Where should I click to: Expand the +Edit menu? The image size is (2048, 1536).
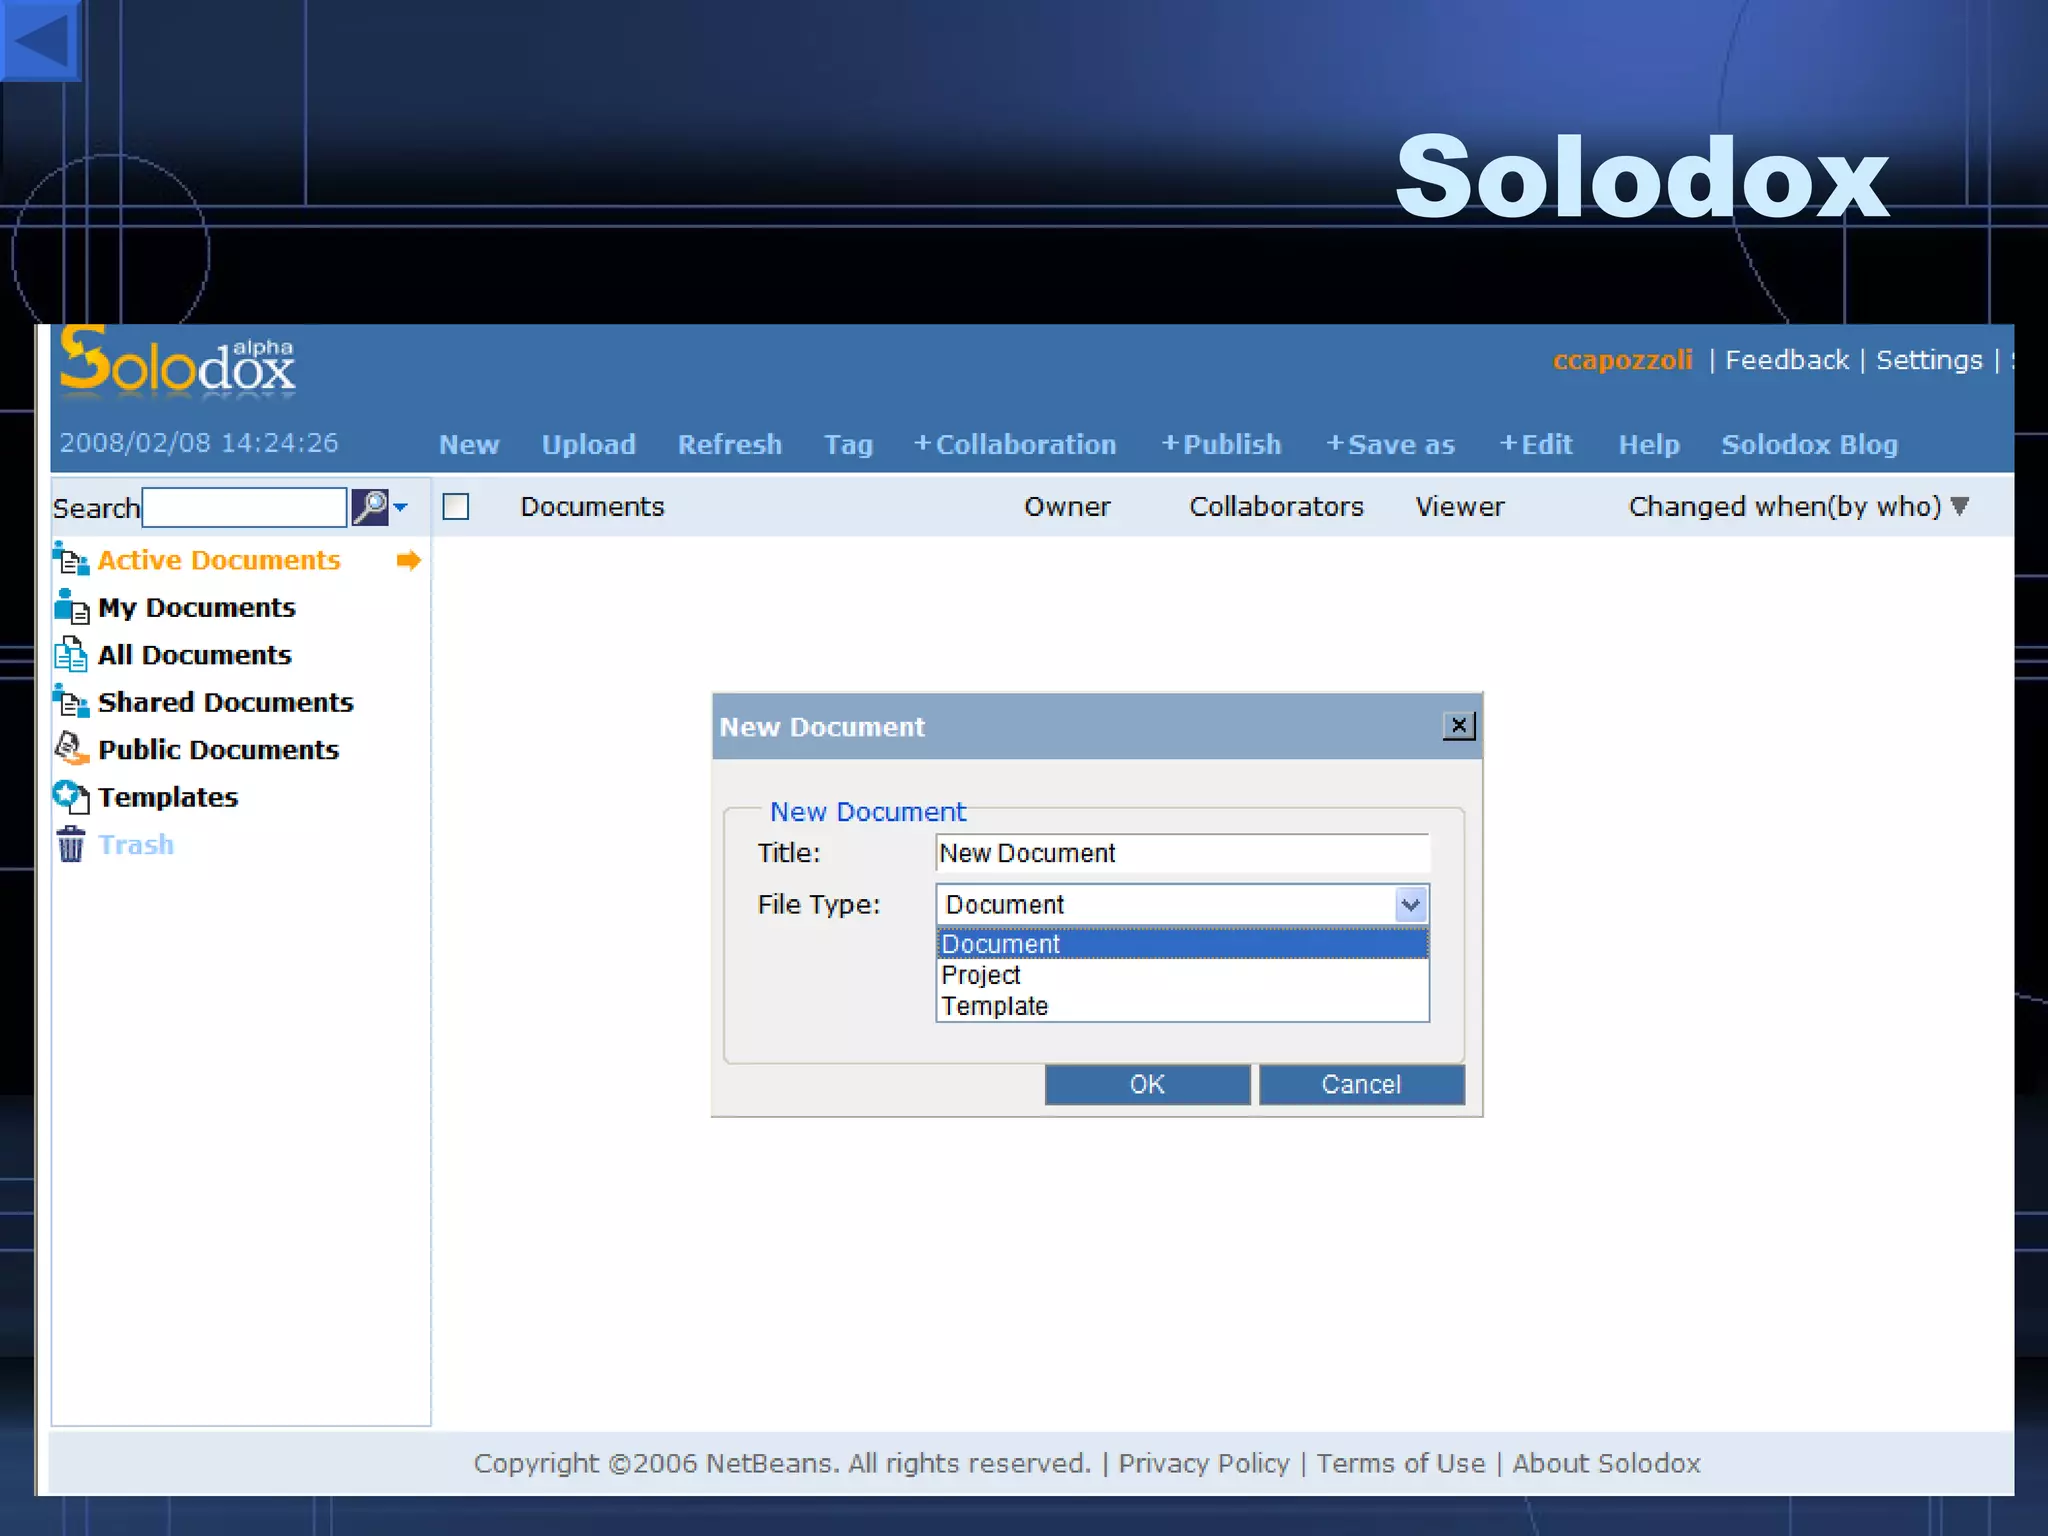coord(1536,445)
